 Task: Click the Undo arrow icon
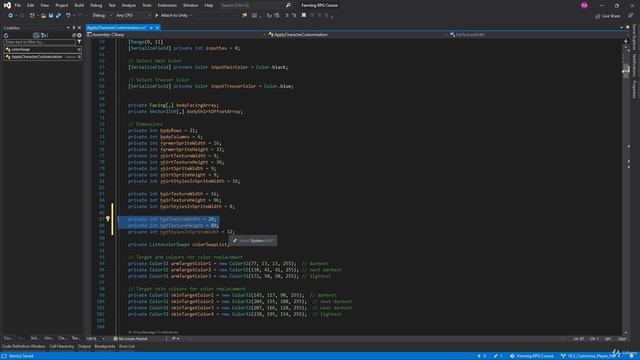(68, 16)
